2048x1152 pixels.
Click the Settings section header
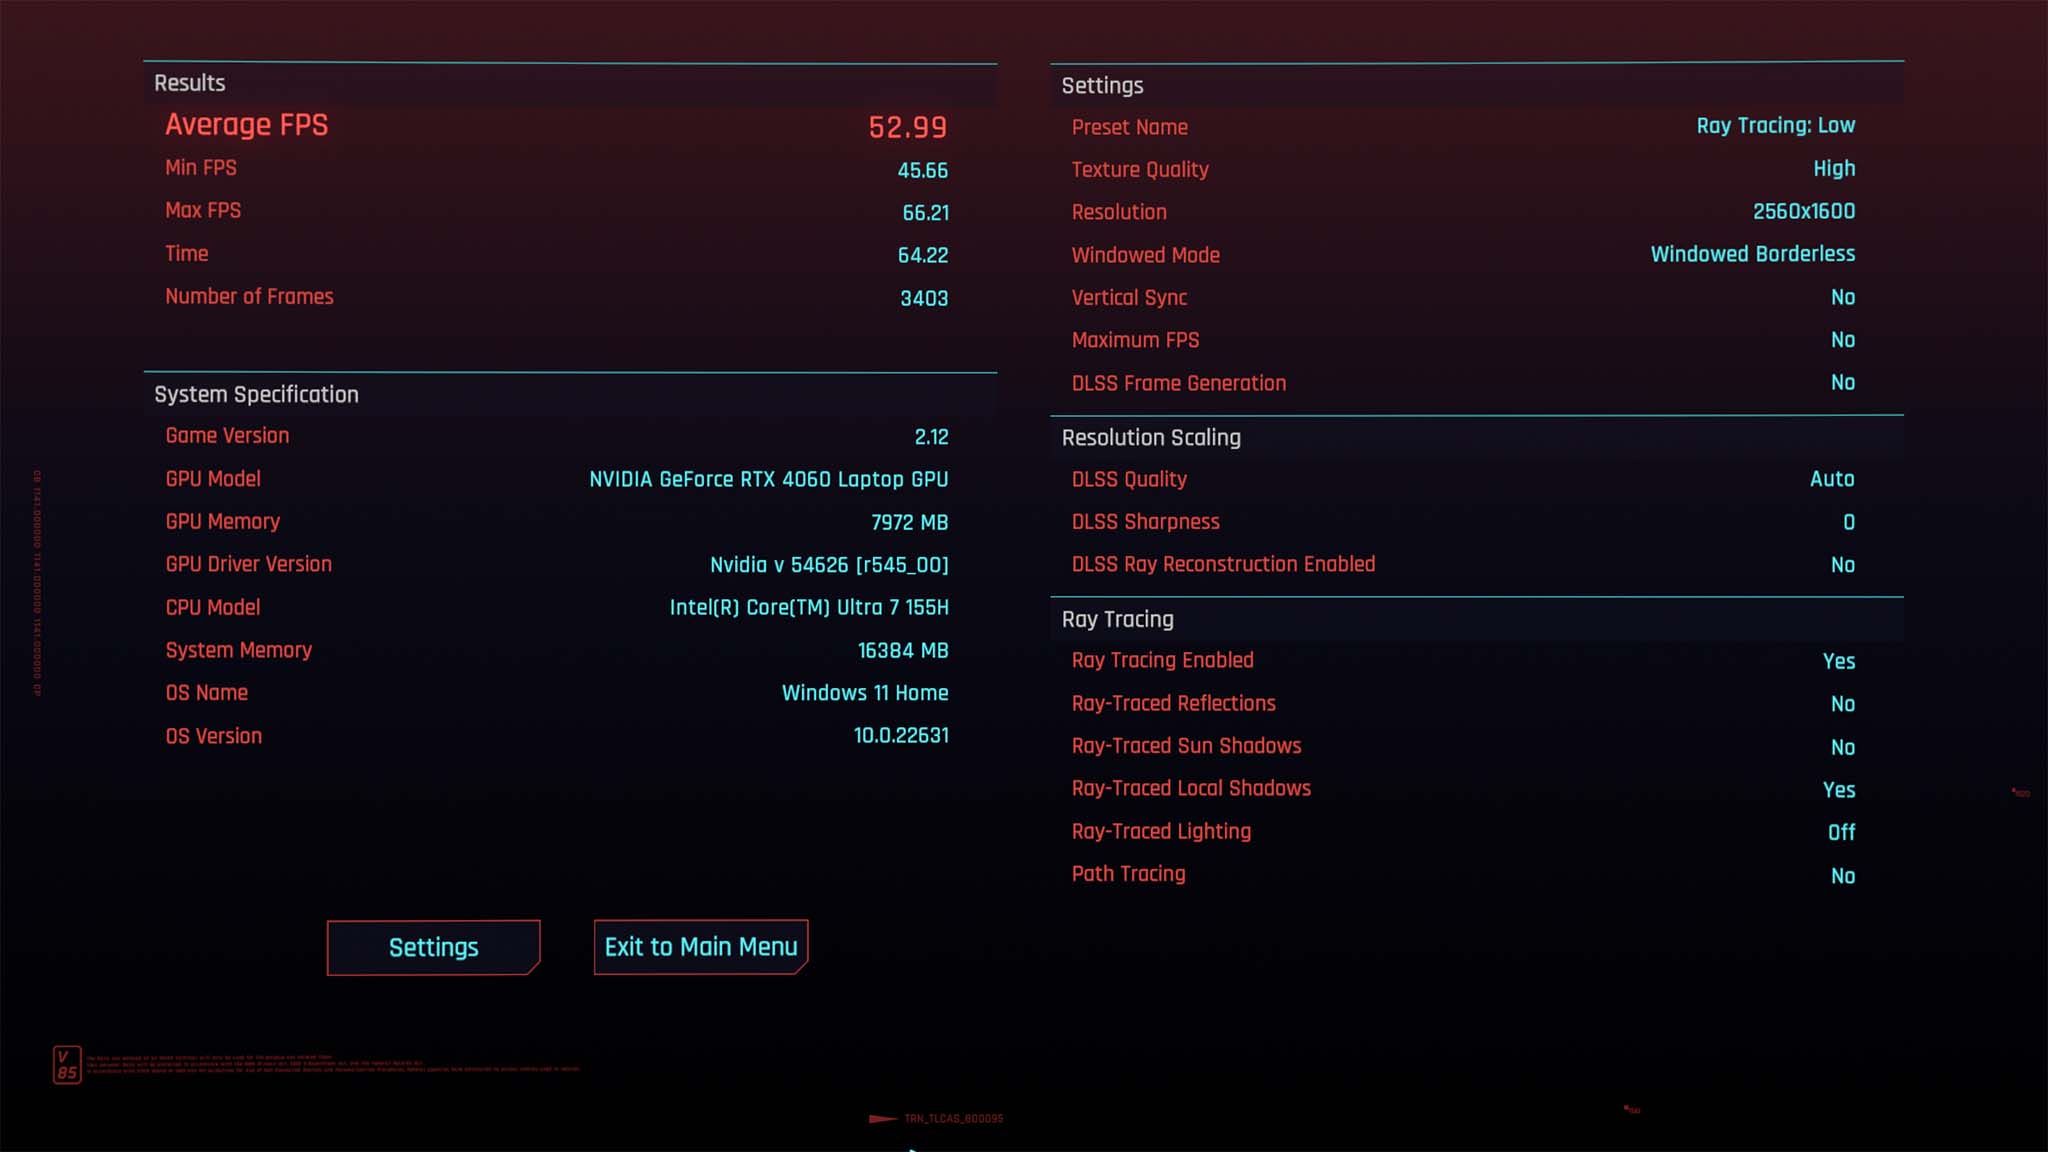(x=1101, y=84)
